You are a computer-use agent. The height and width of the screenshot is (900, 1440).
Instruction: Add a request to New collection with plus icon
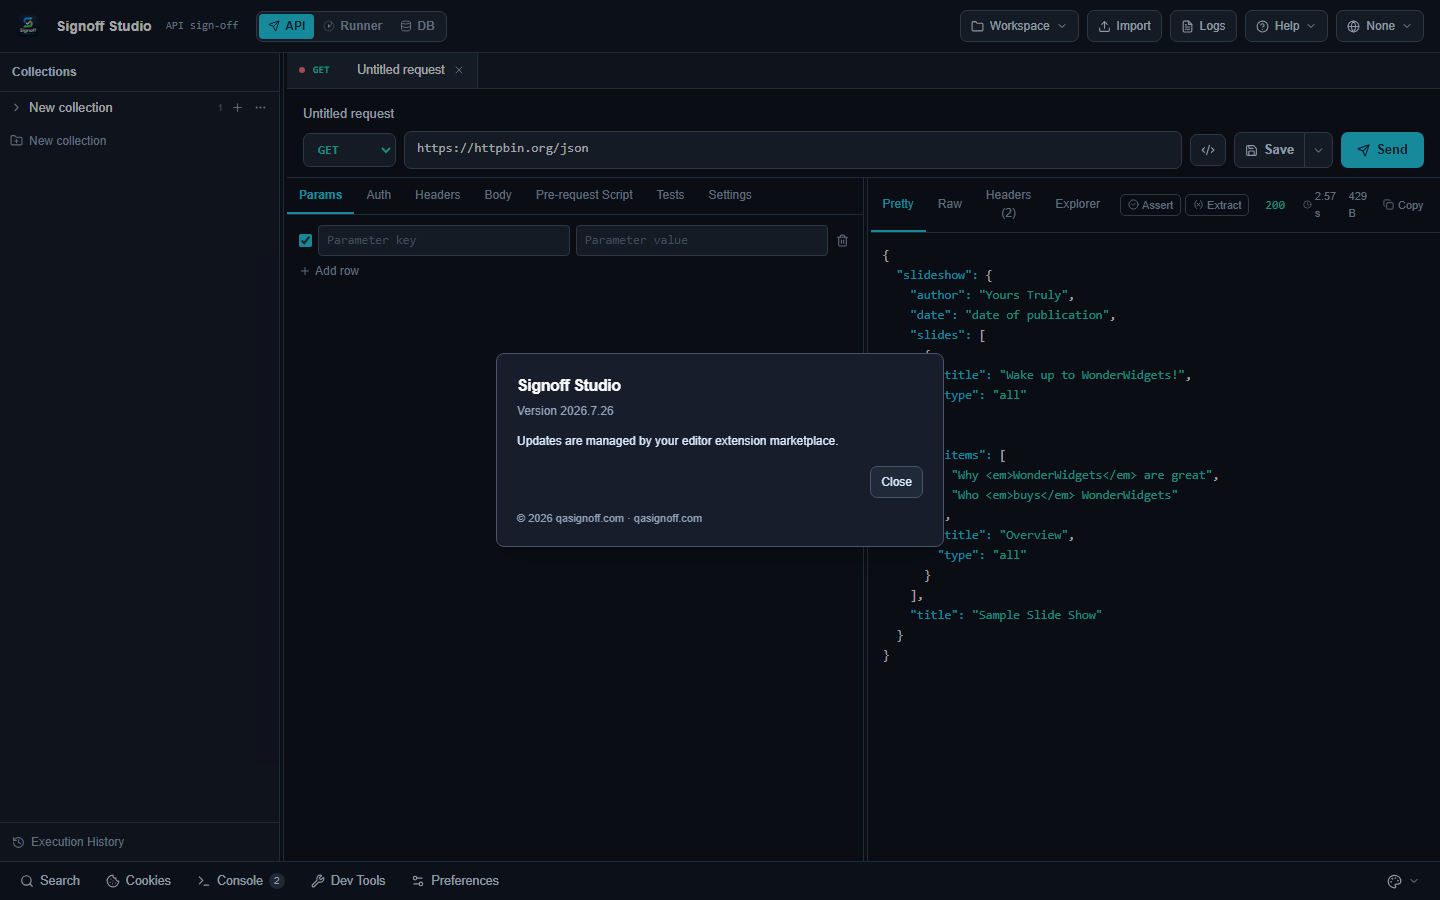click(x=237, y=107)
